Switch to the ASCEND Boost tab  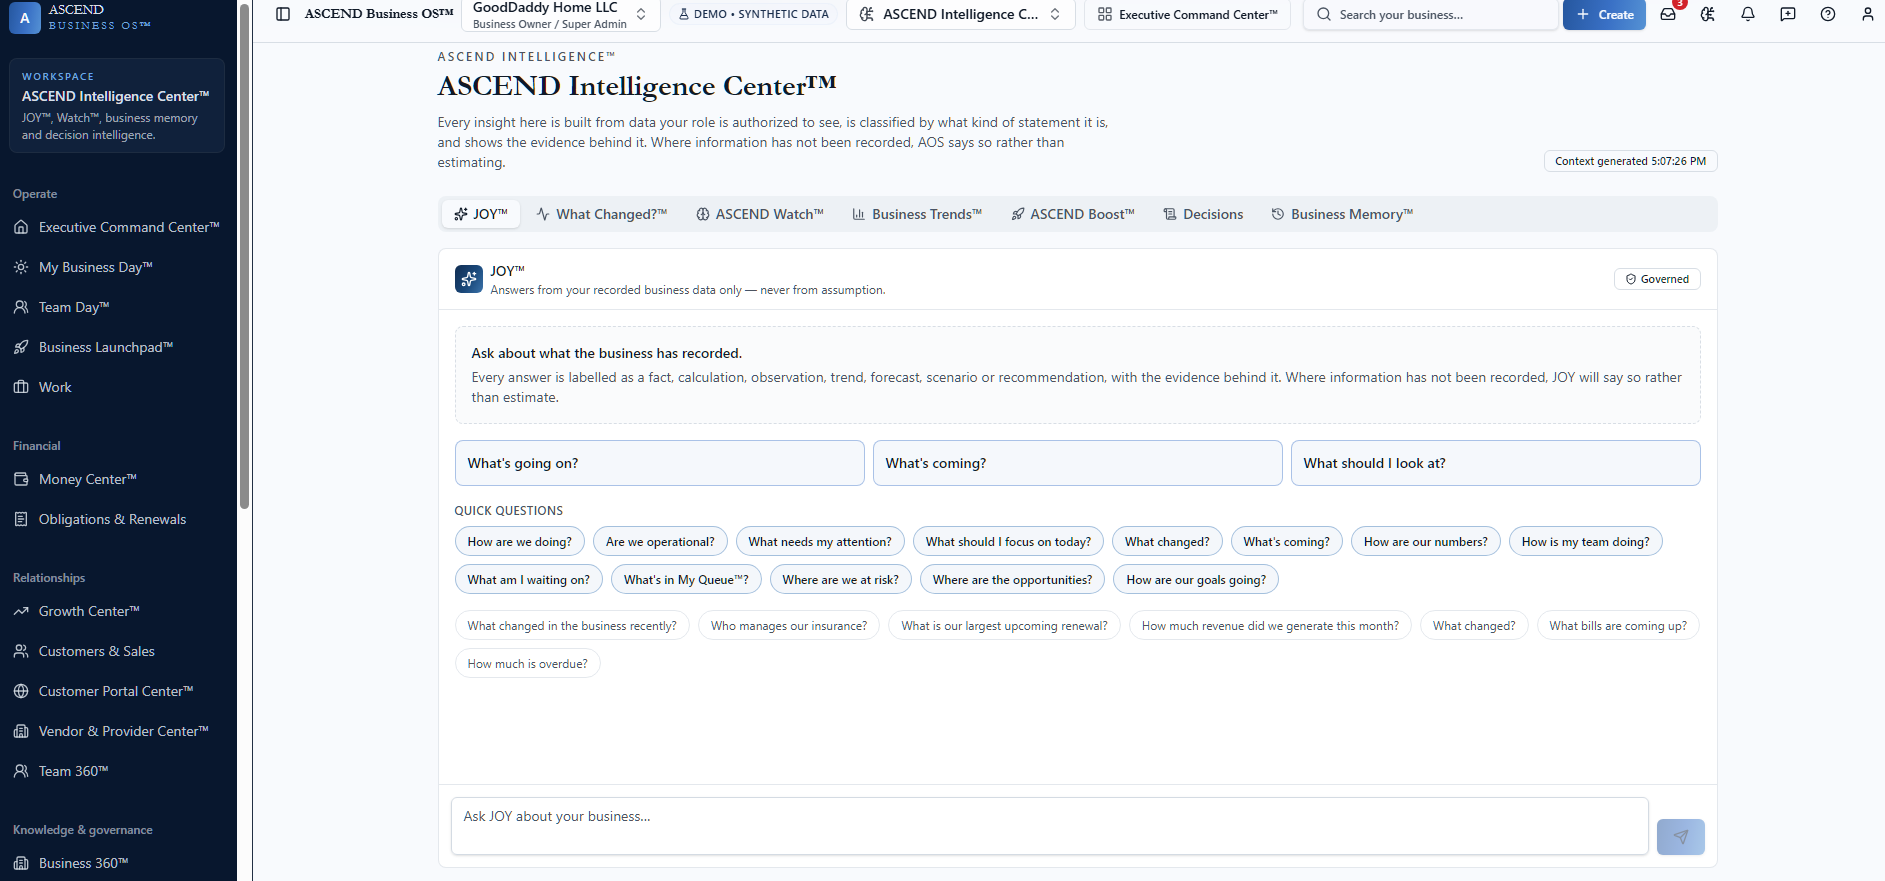click(1073, 214)
